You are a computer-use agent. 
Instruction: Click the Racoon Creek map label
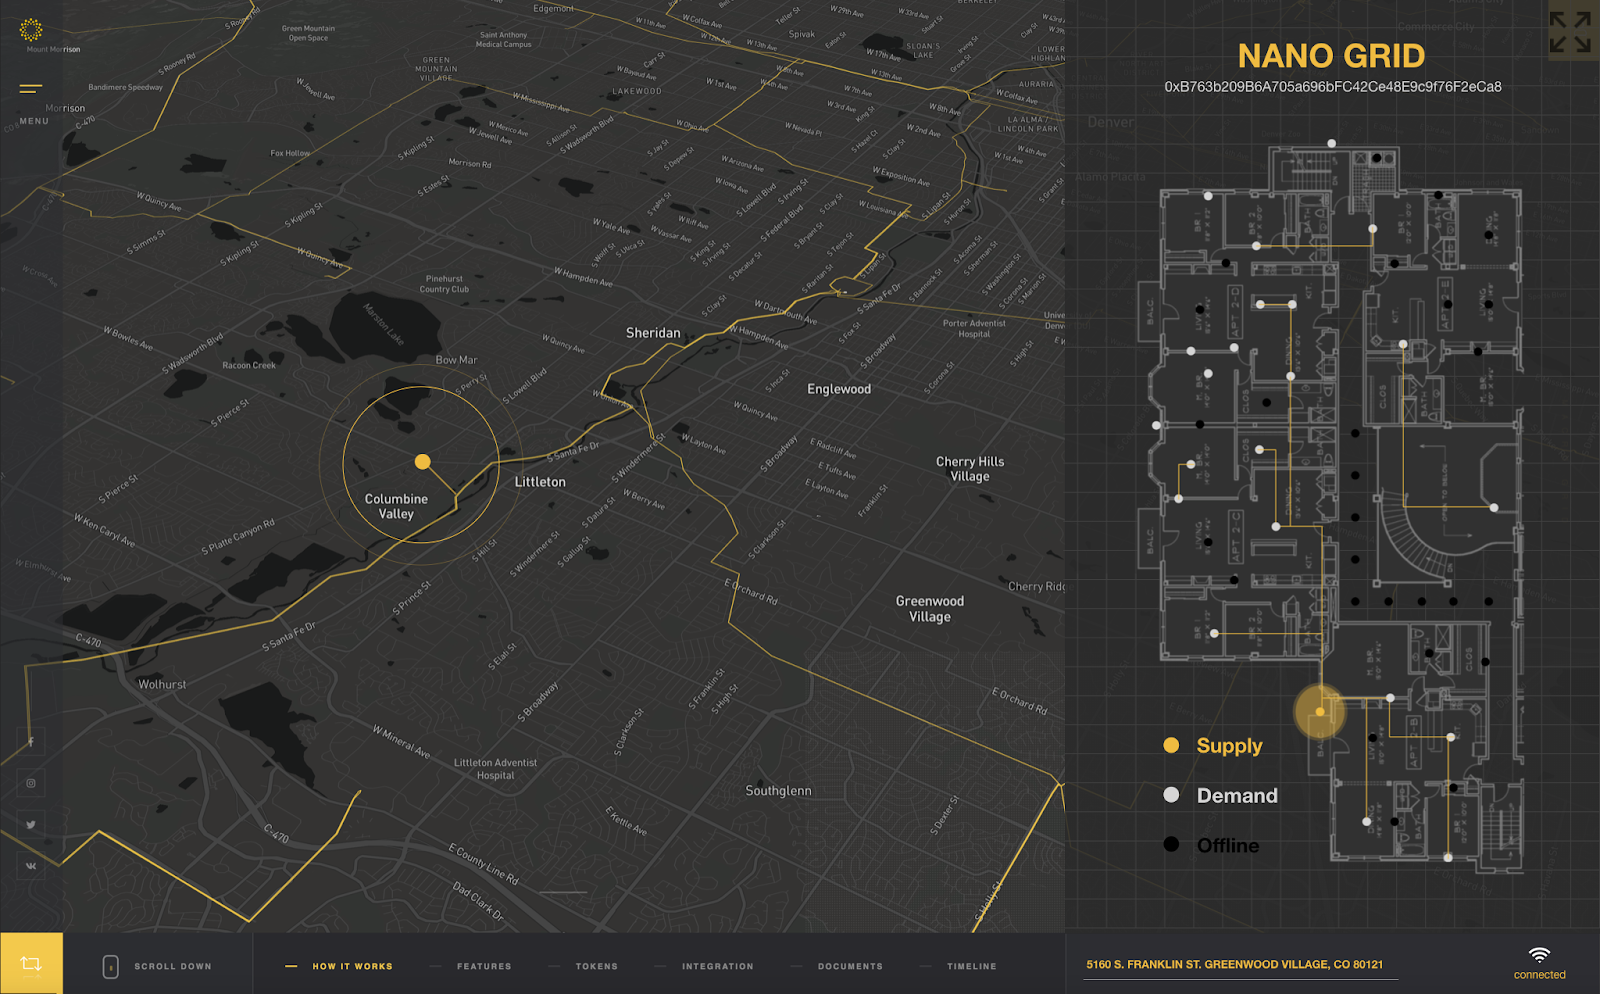point(249,366)
